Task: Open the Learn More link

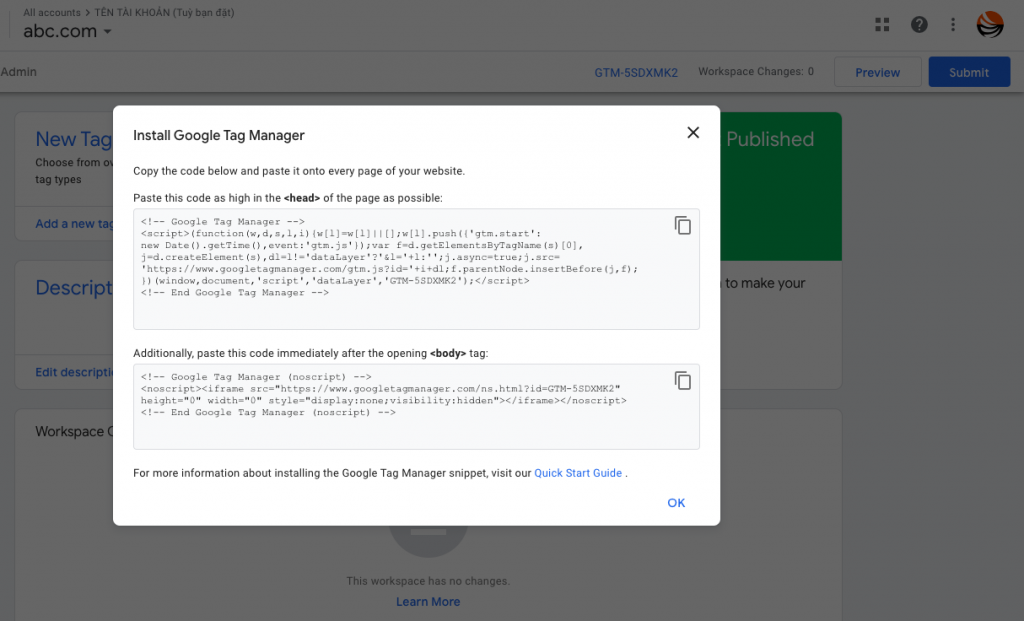Action: pos(428,601)
